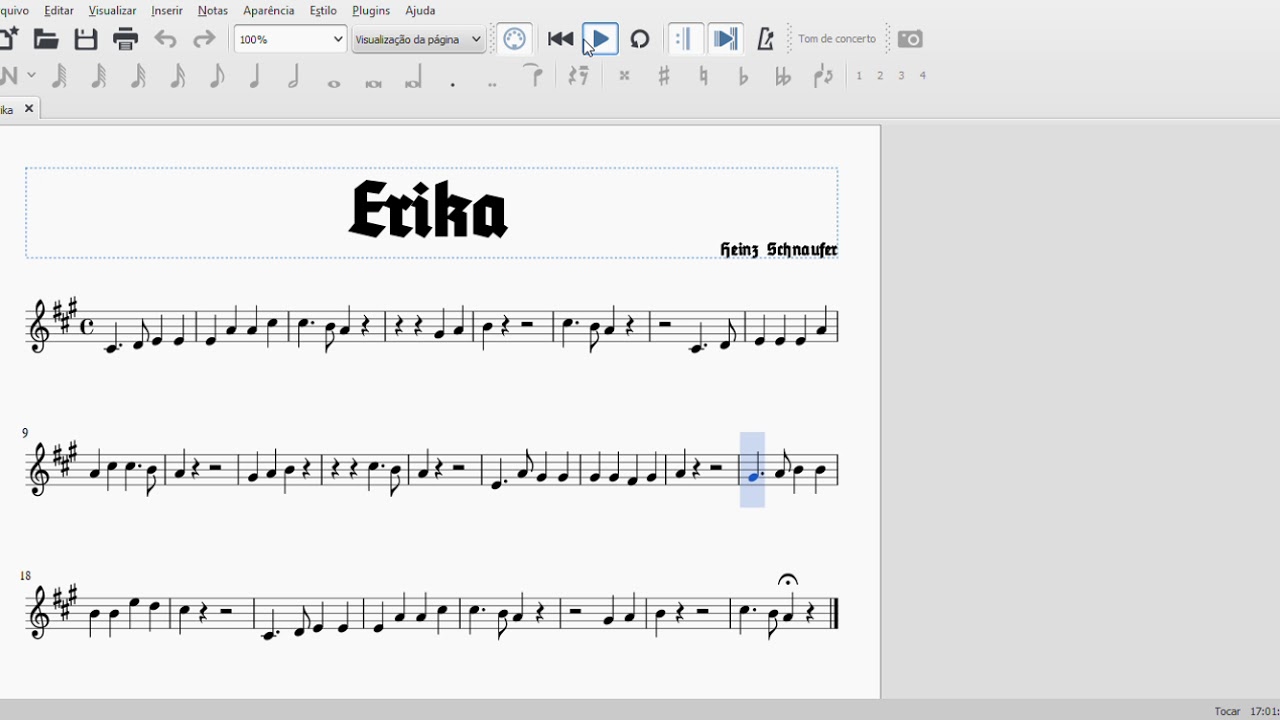
Task: Create a new score
Action: pyautogui.click(x=8, y=39)
